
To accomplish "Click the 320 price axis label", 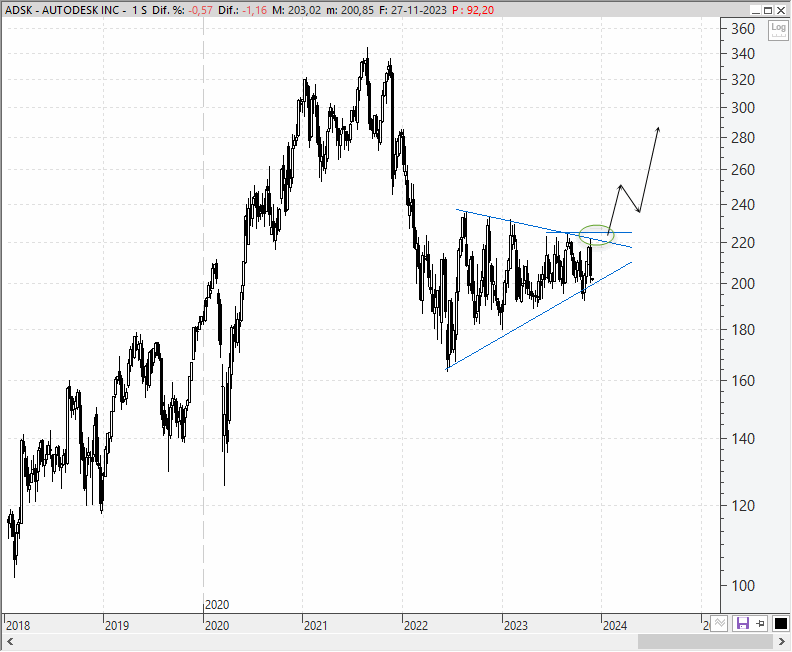I will 743,80.
